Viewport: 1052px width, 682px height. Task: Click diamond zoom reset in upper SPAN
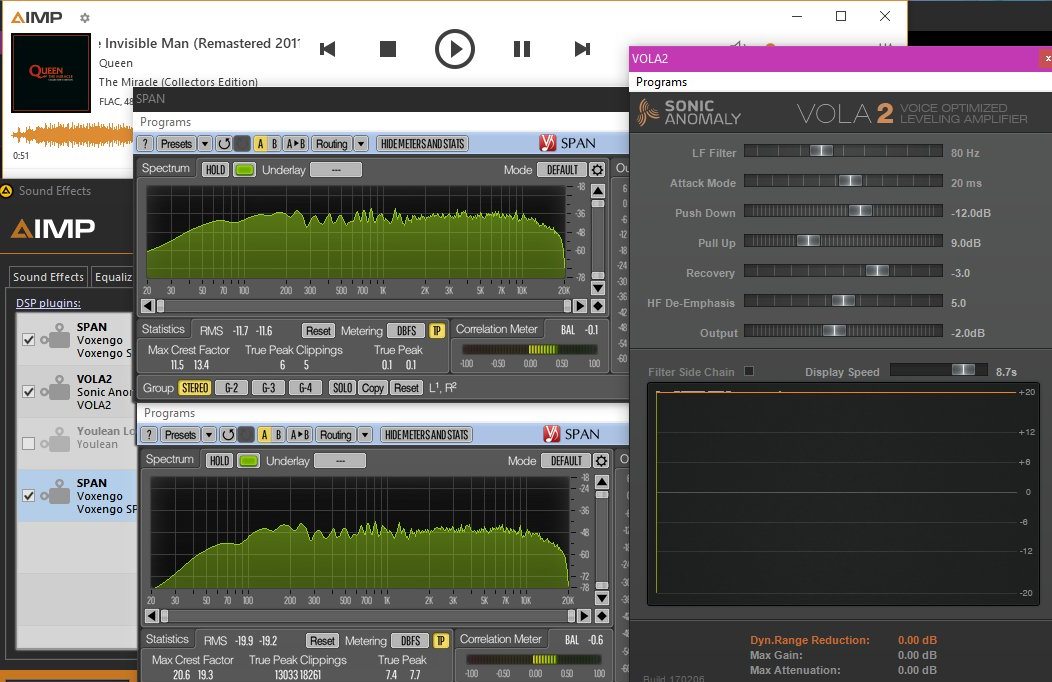(x=598, y=306)
